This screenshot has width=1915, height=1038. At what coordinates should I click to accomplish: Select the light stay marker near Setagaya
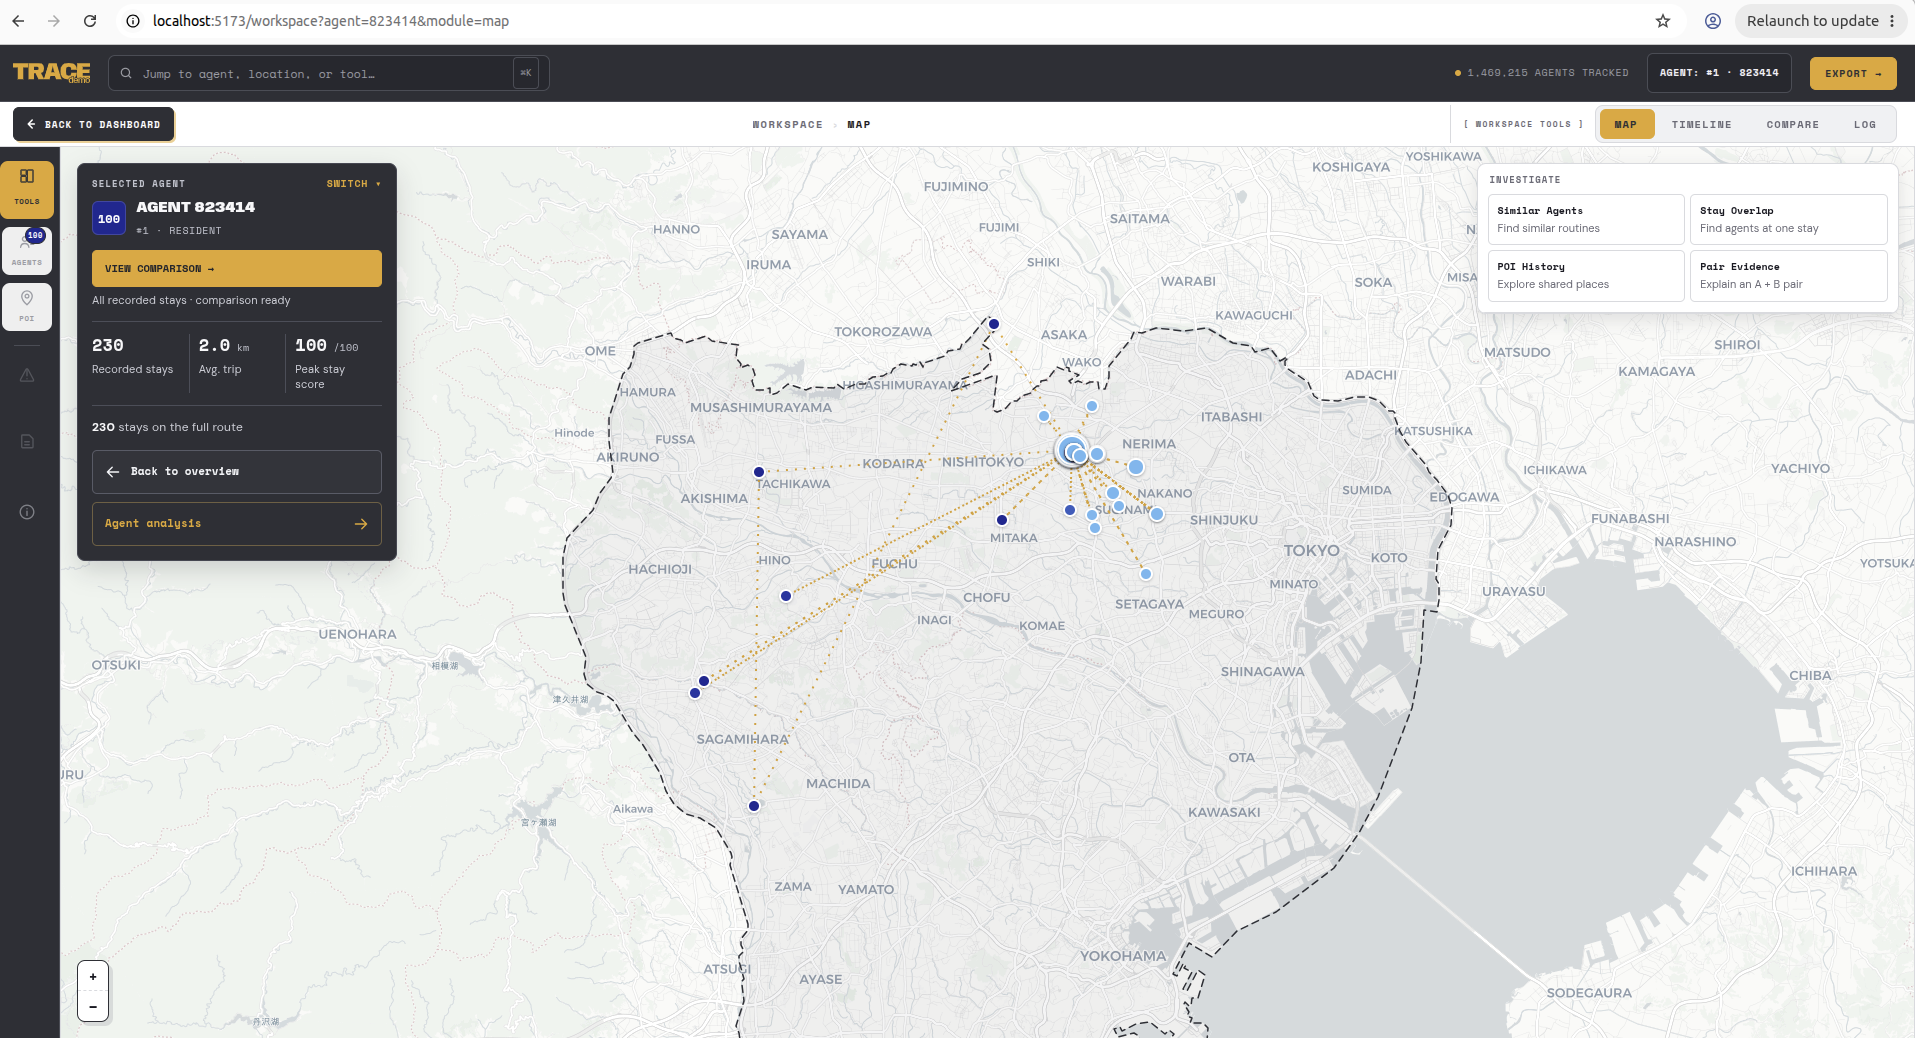(1146, 574)
